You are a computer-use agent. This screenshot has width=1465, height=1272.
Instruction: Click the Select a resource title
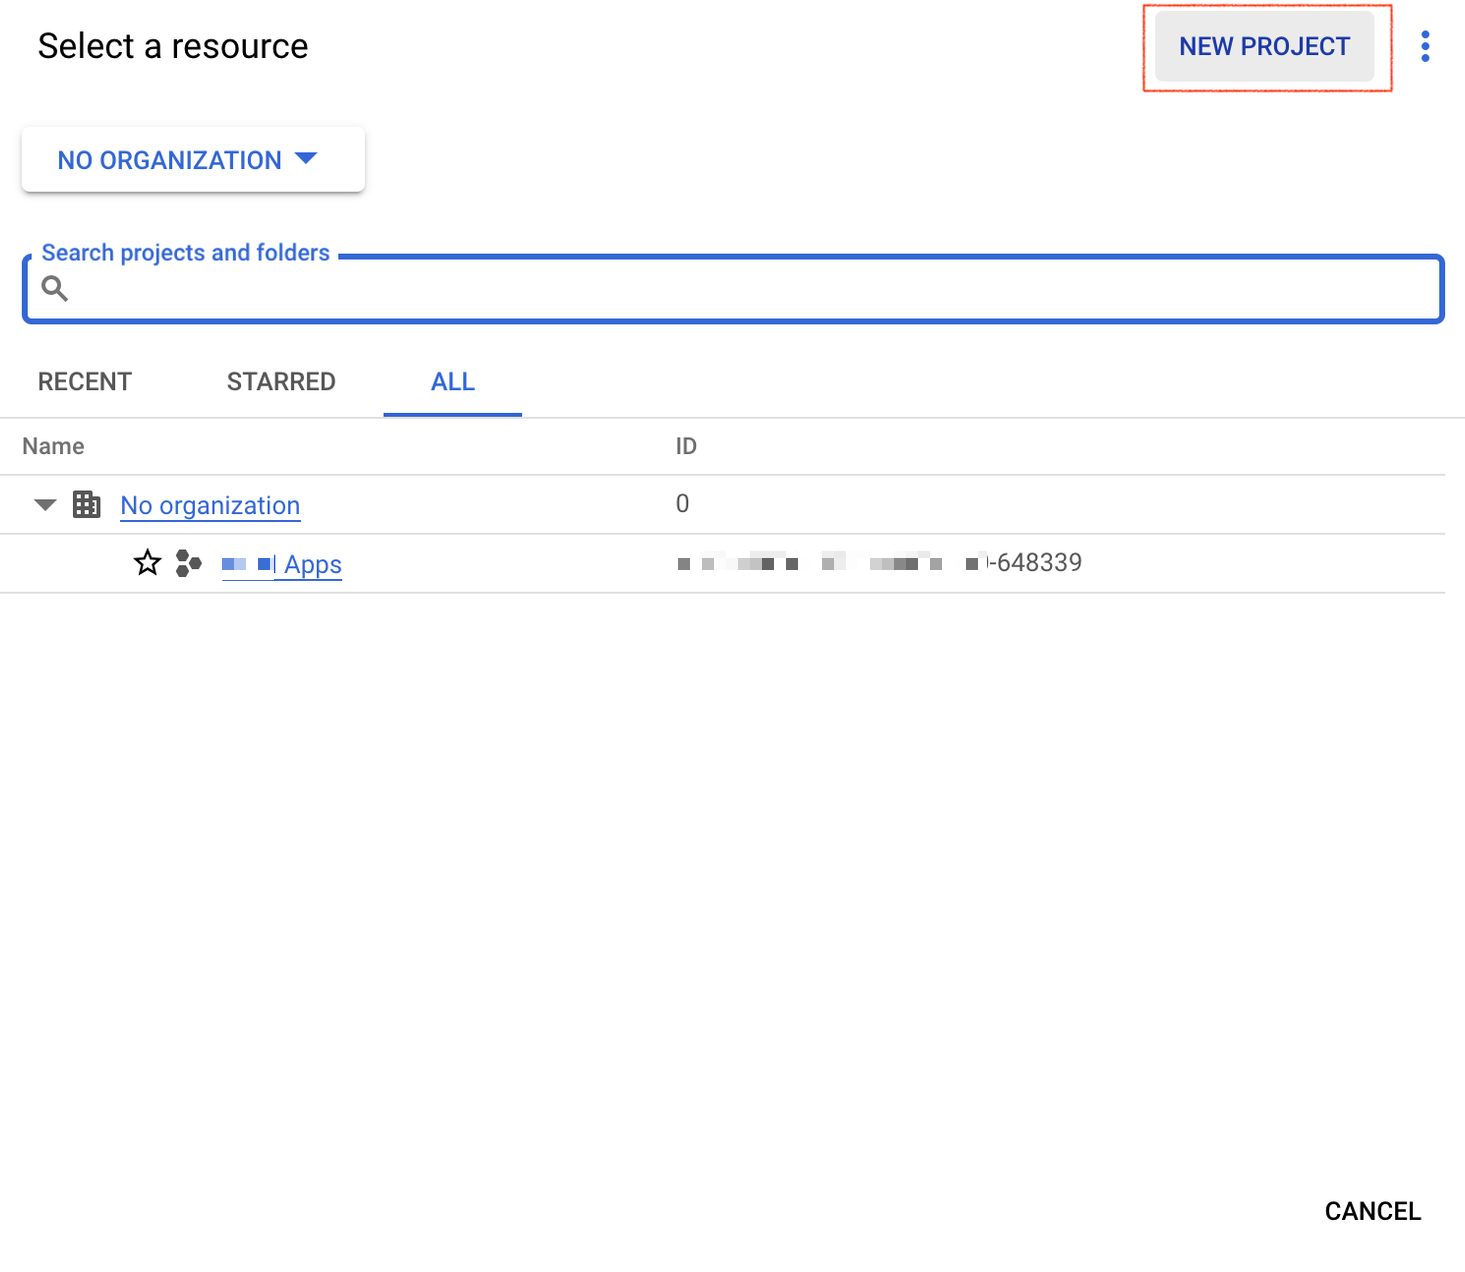click(x=173, y=46)
